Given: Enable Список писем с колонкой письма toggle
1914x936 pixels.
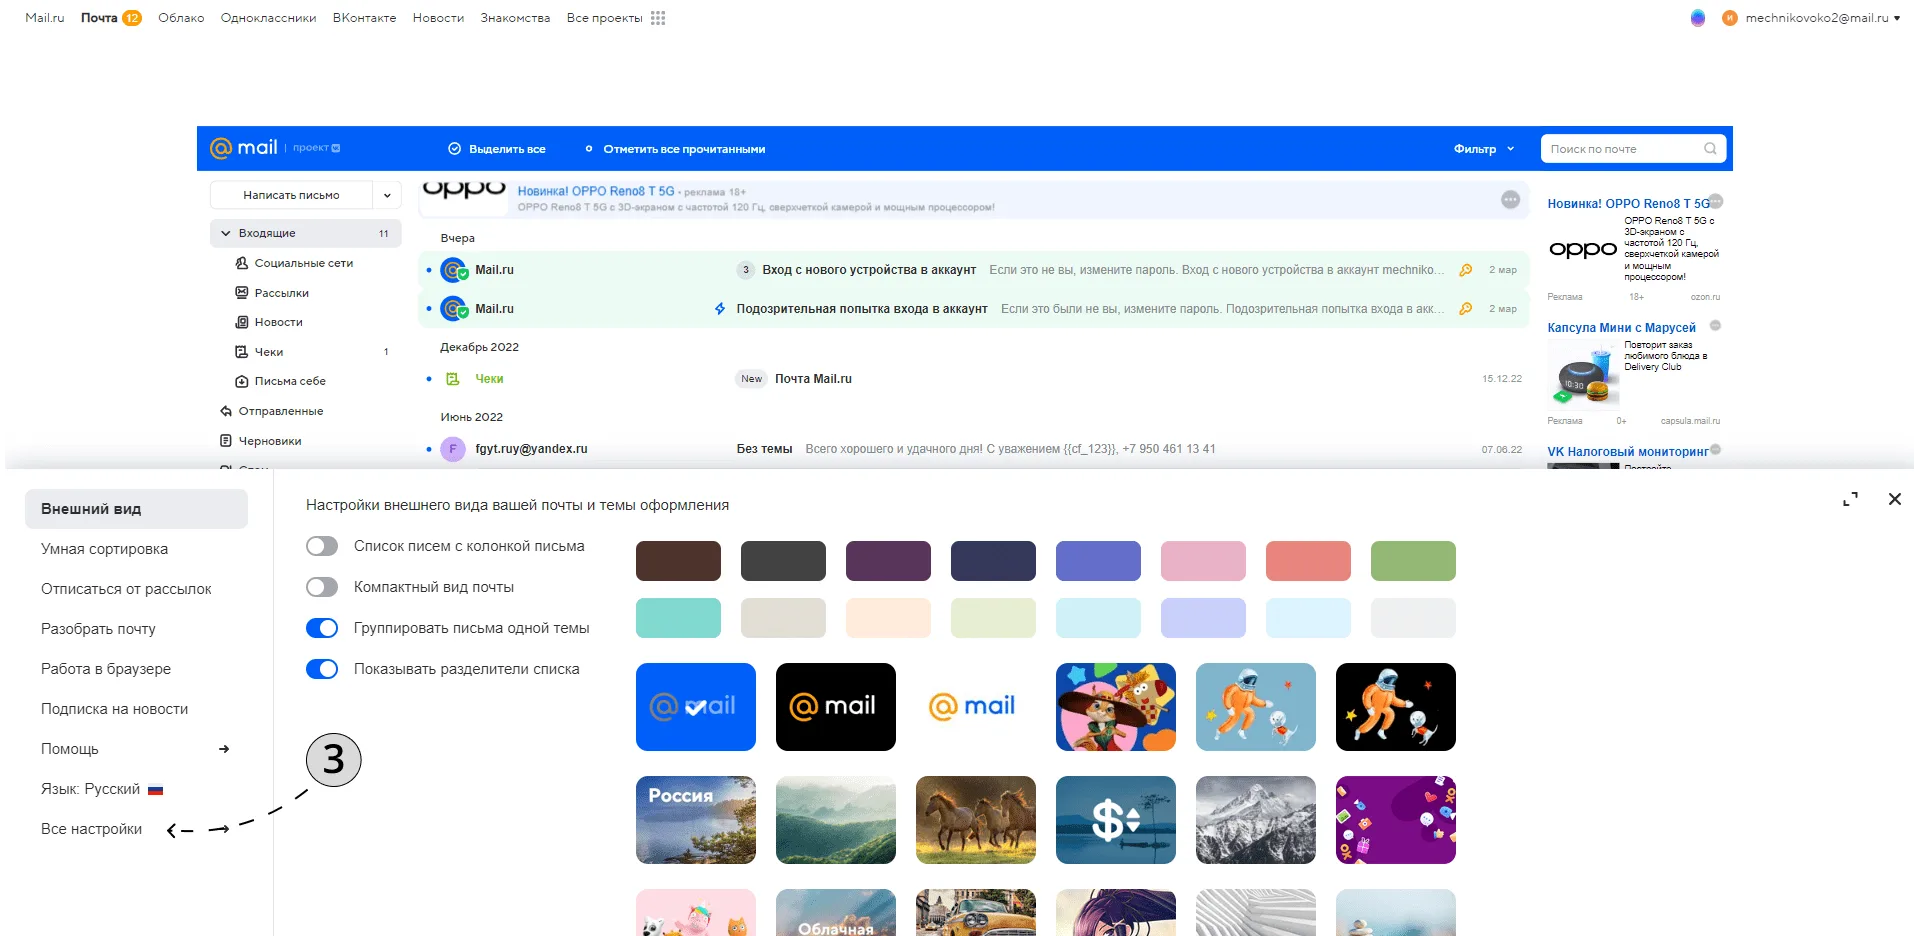Looking at the screenshot, I should tap(322, 546).
